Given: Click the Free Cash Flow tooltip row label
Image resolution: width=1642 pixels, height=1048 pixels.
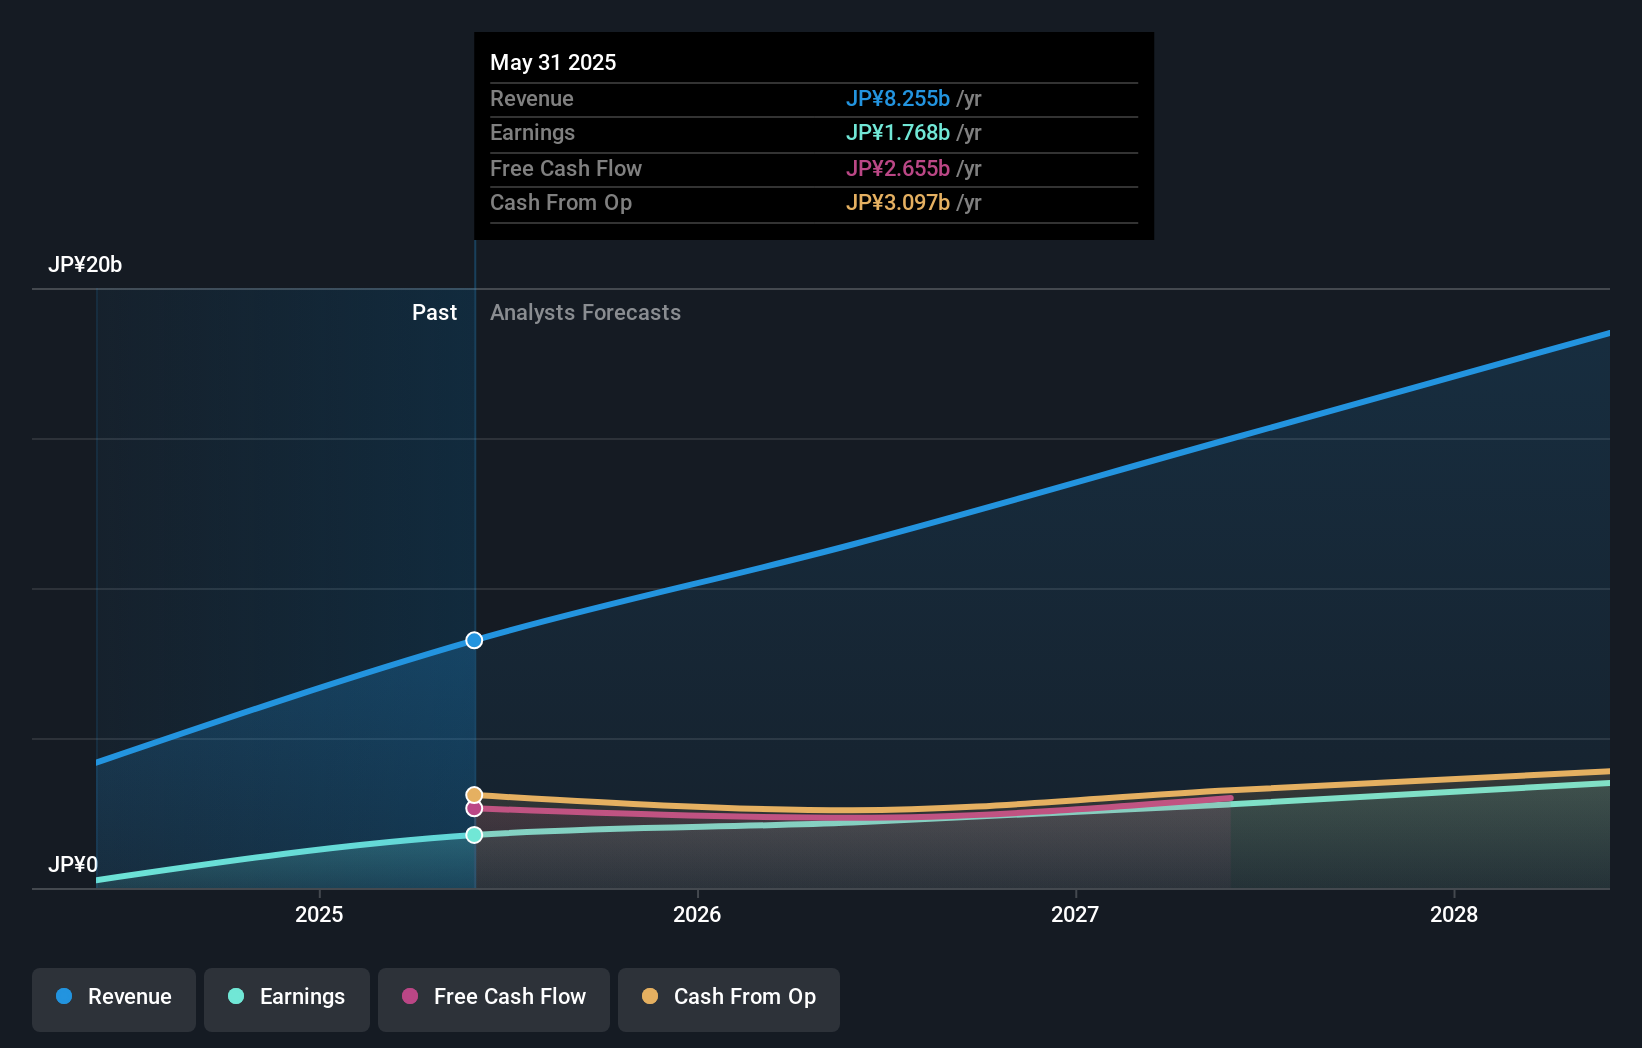Looking at the screenshot, I should pos(566,168).
